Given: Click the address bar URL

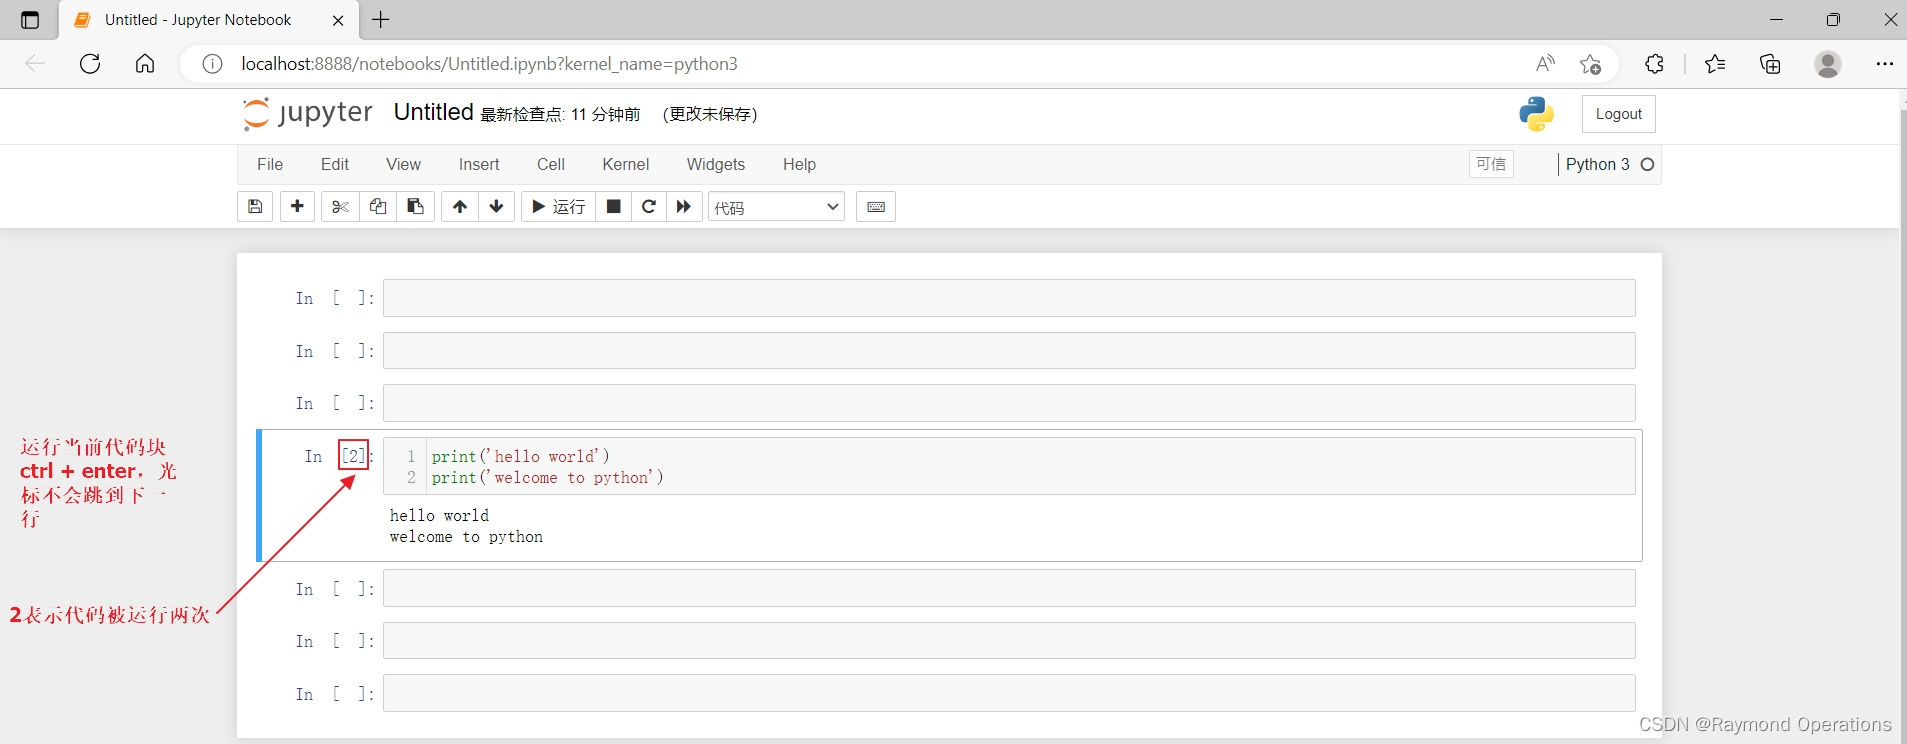Looking at the screenshot, I should coord(489,64).
